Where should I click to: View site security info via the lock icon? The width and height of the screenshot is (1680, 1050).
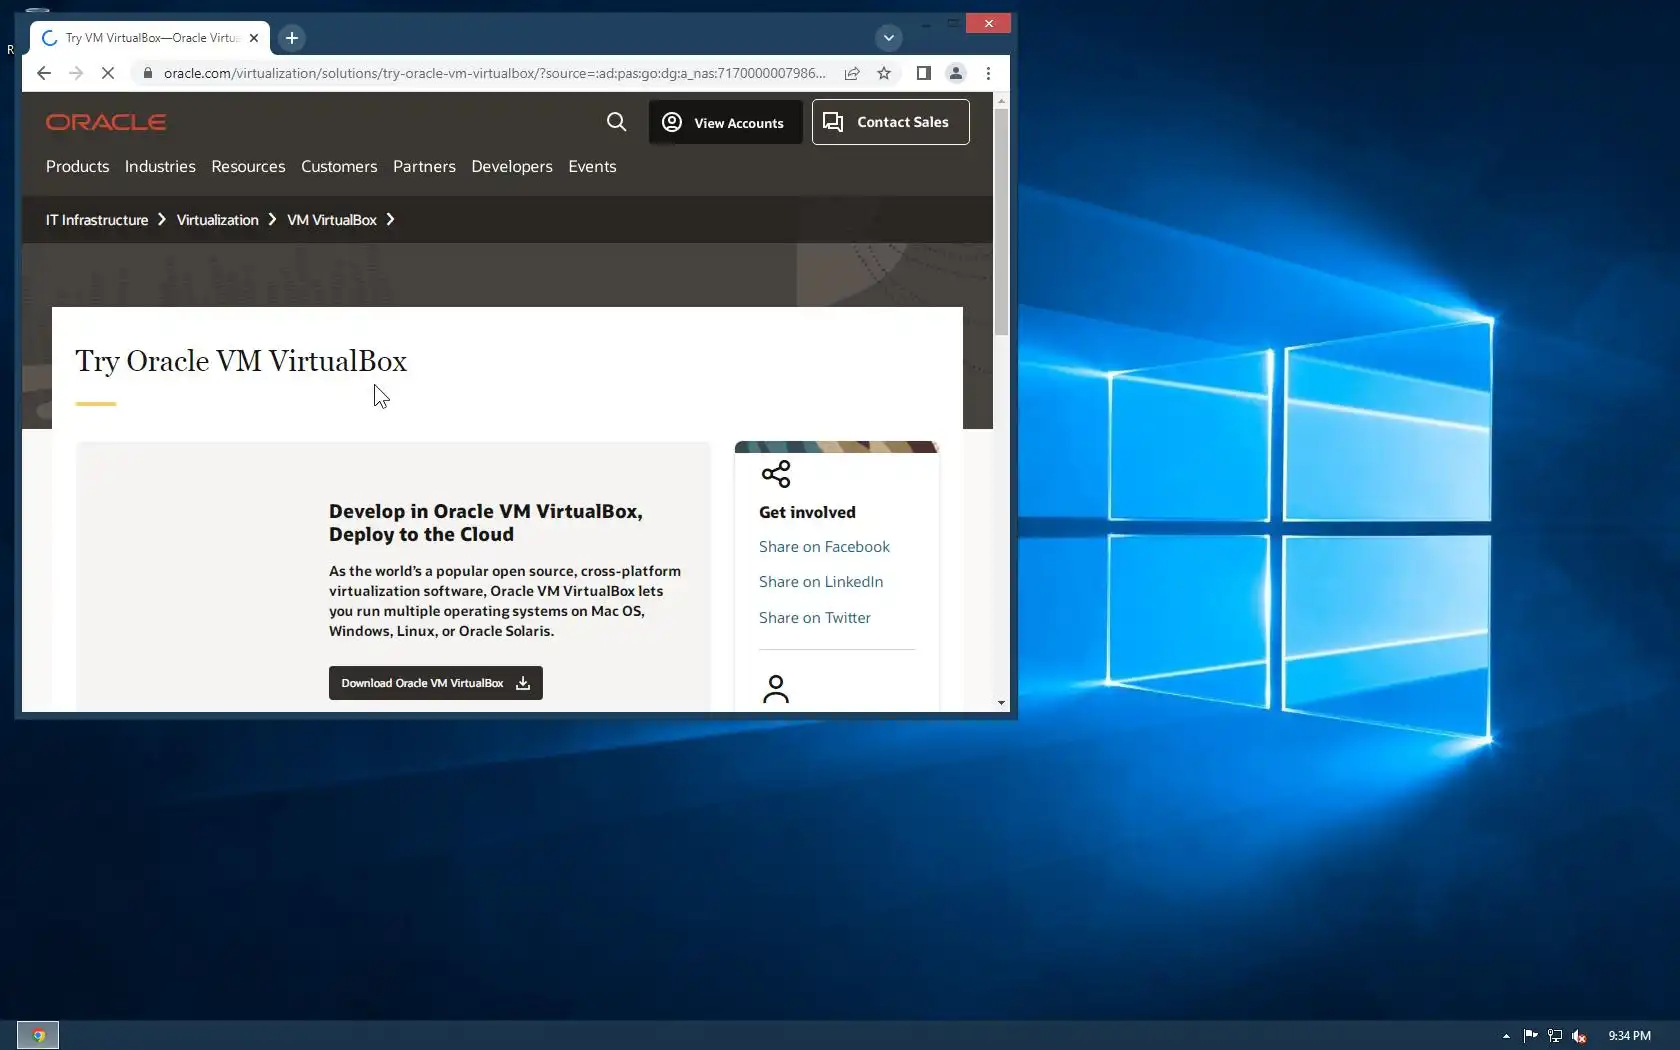[x=148, y=73]
